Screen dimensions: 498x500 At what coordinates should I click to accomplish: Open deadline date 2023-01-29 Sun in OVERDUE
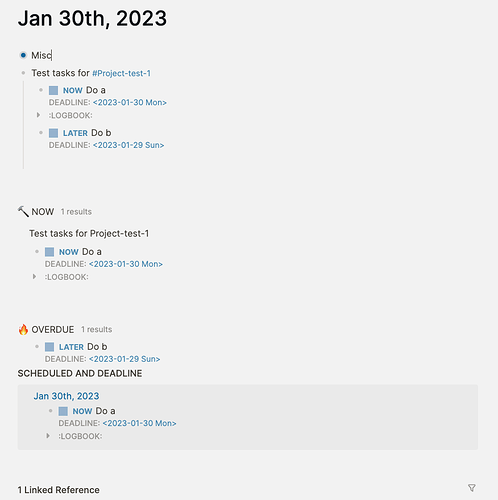point(125,359)
